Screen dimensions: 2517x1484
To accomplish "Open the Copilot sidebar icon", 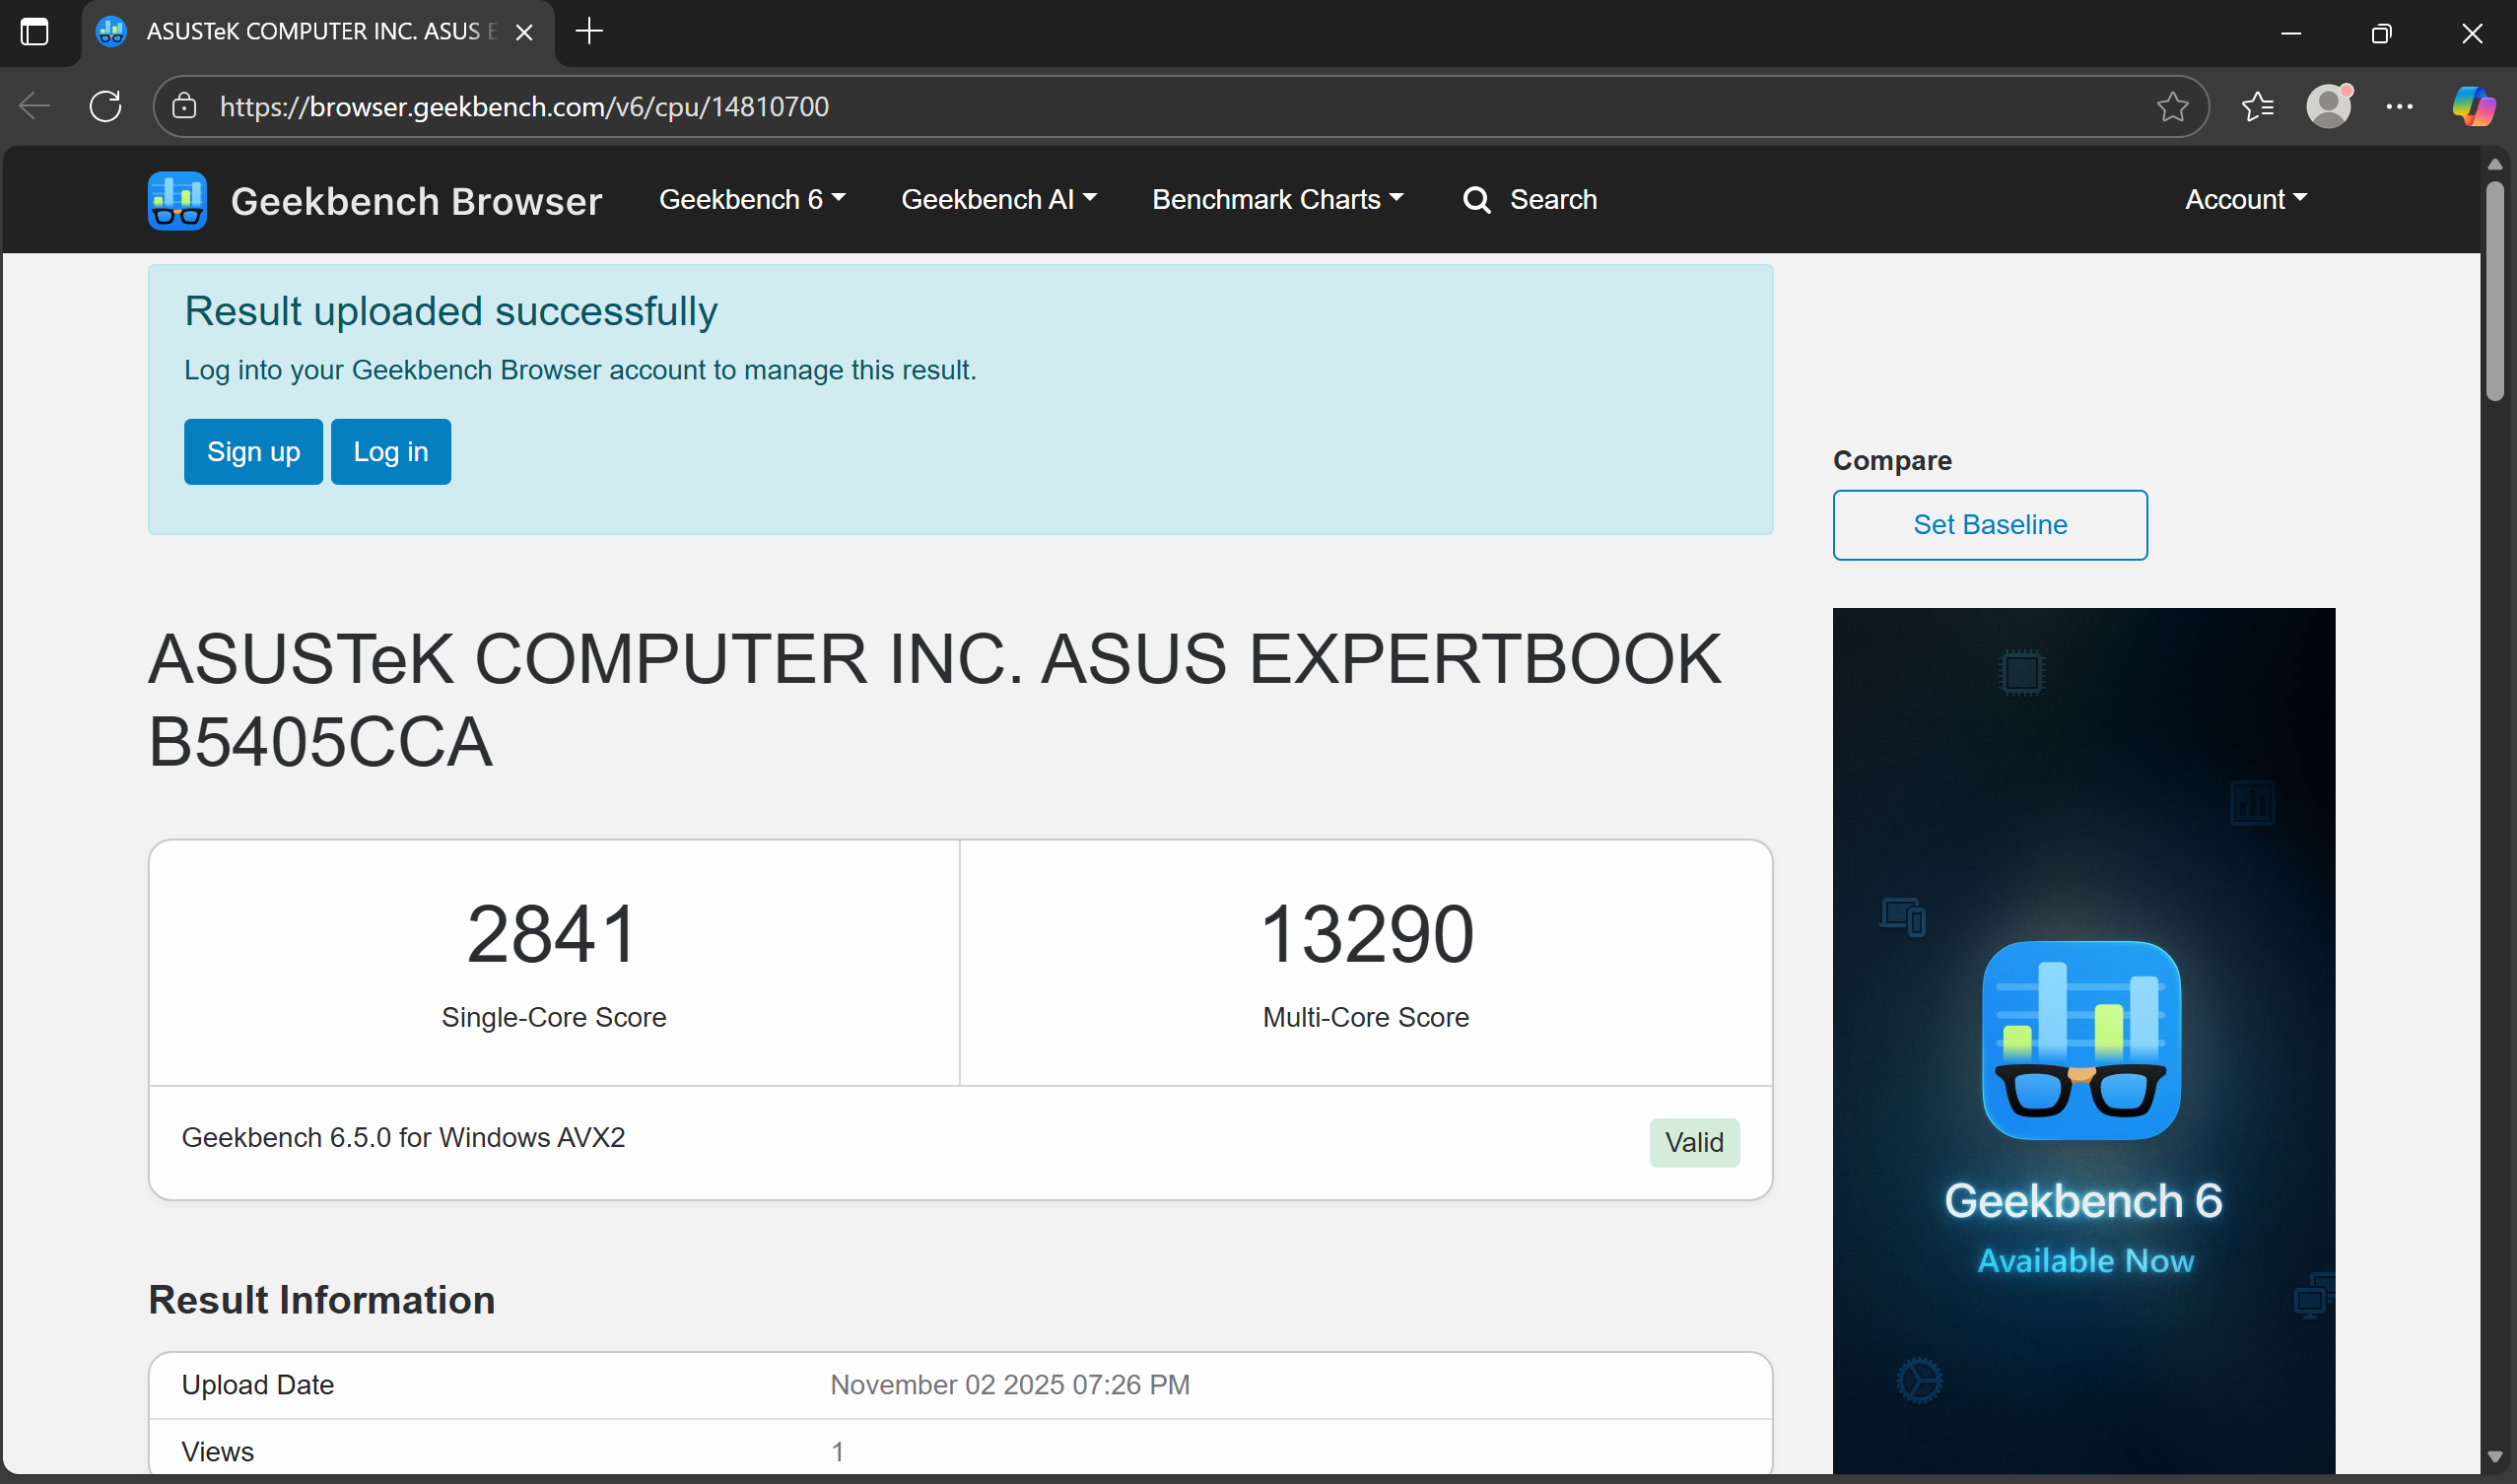I will coord(2472,106).
